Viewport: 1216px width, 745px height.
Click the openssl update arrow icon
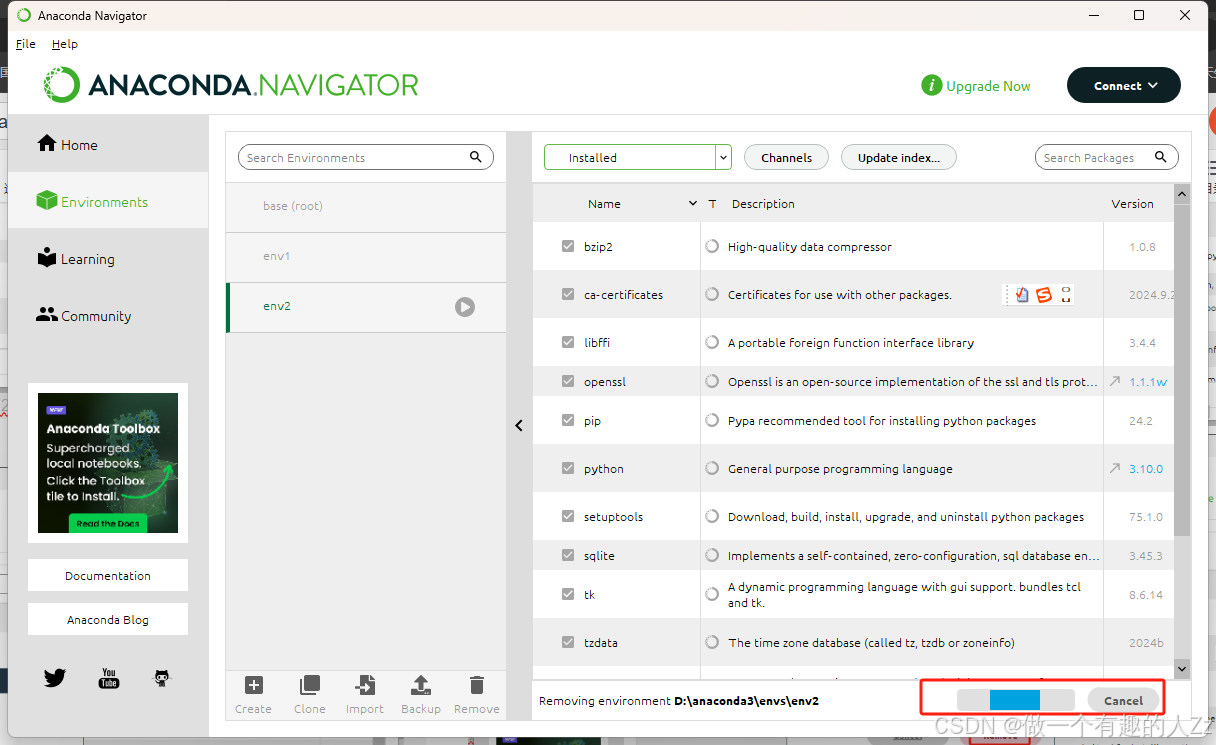click(x=1115, y=381)
